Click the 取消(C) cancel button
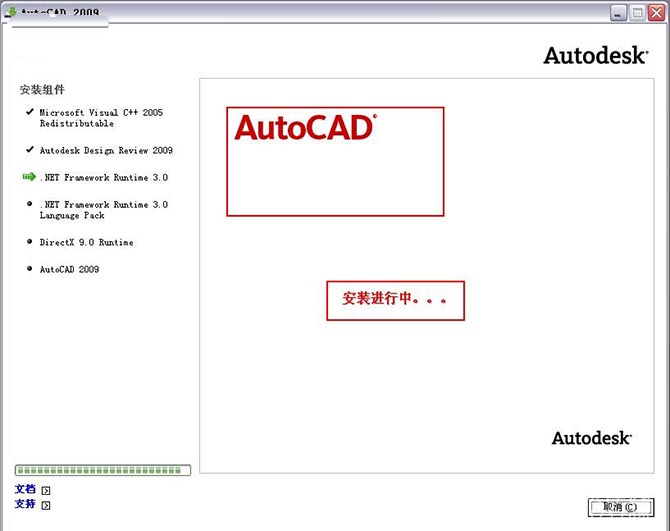This screenshot has height=531, width=670. pos(621,508)
